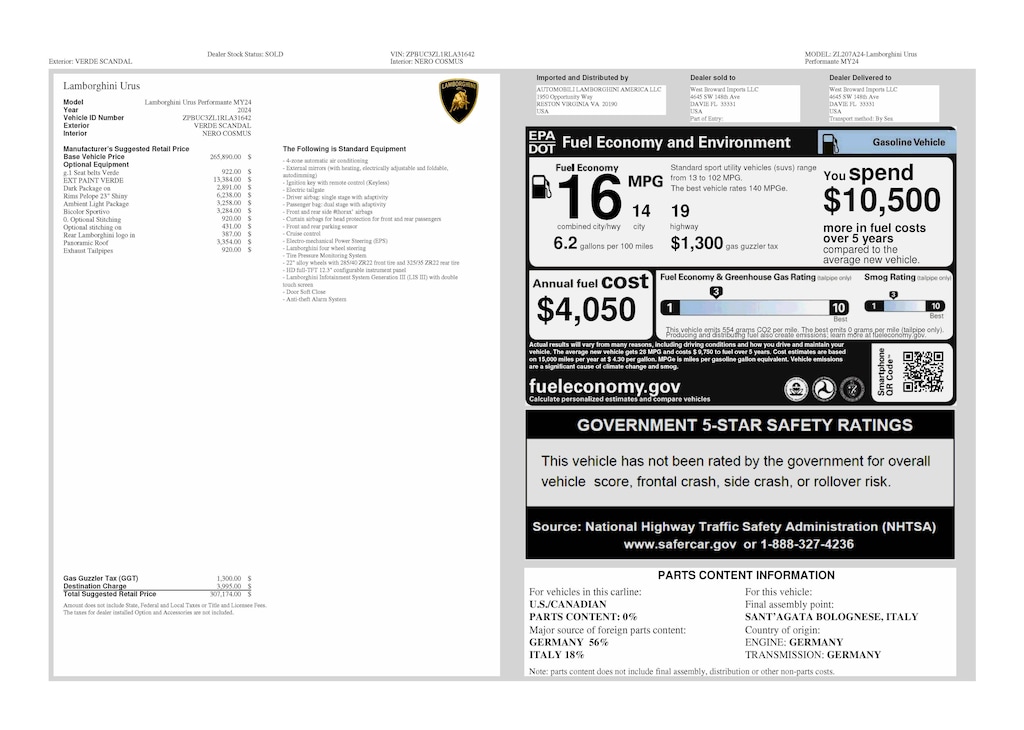
Task: Click the large 16 combined MPG figure
Action: tap(590, 197)
